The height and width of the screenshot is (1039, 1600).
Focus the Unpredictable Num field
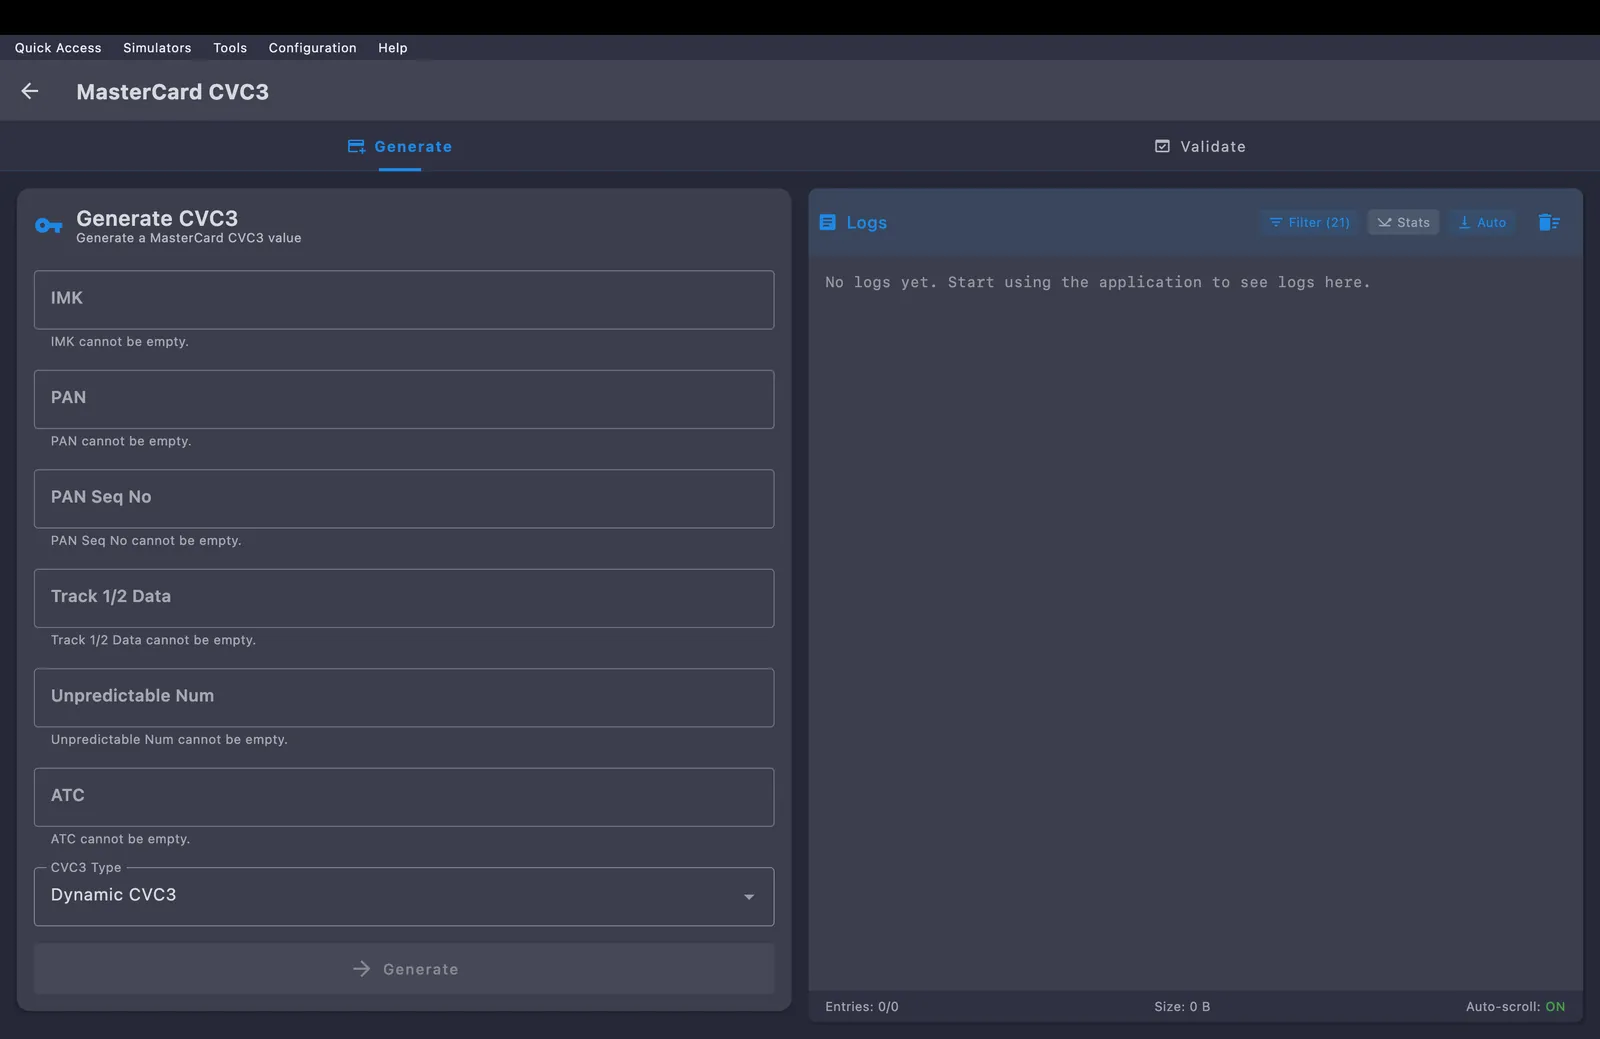404,697
